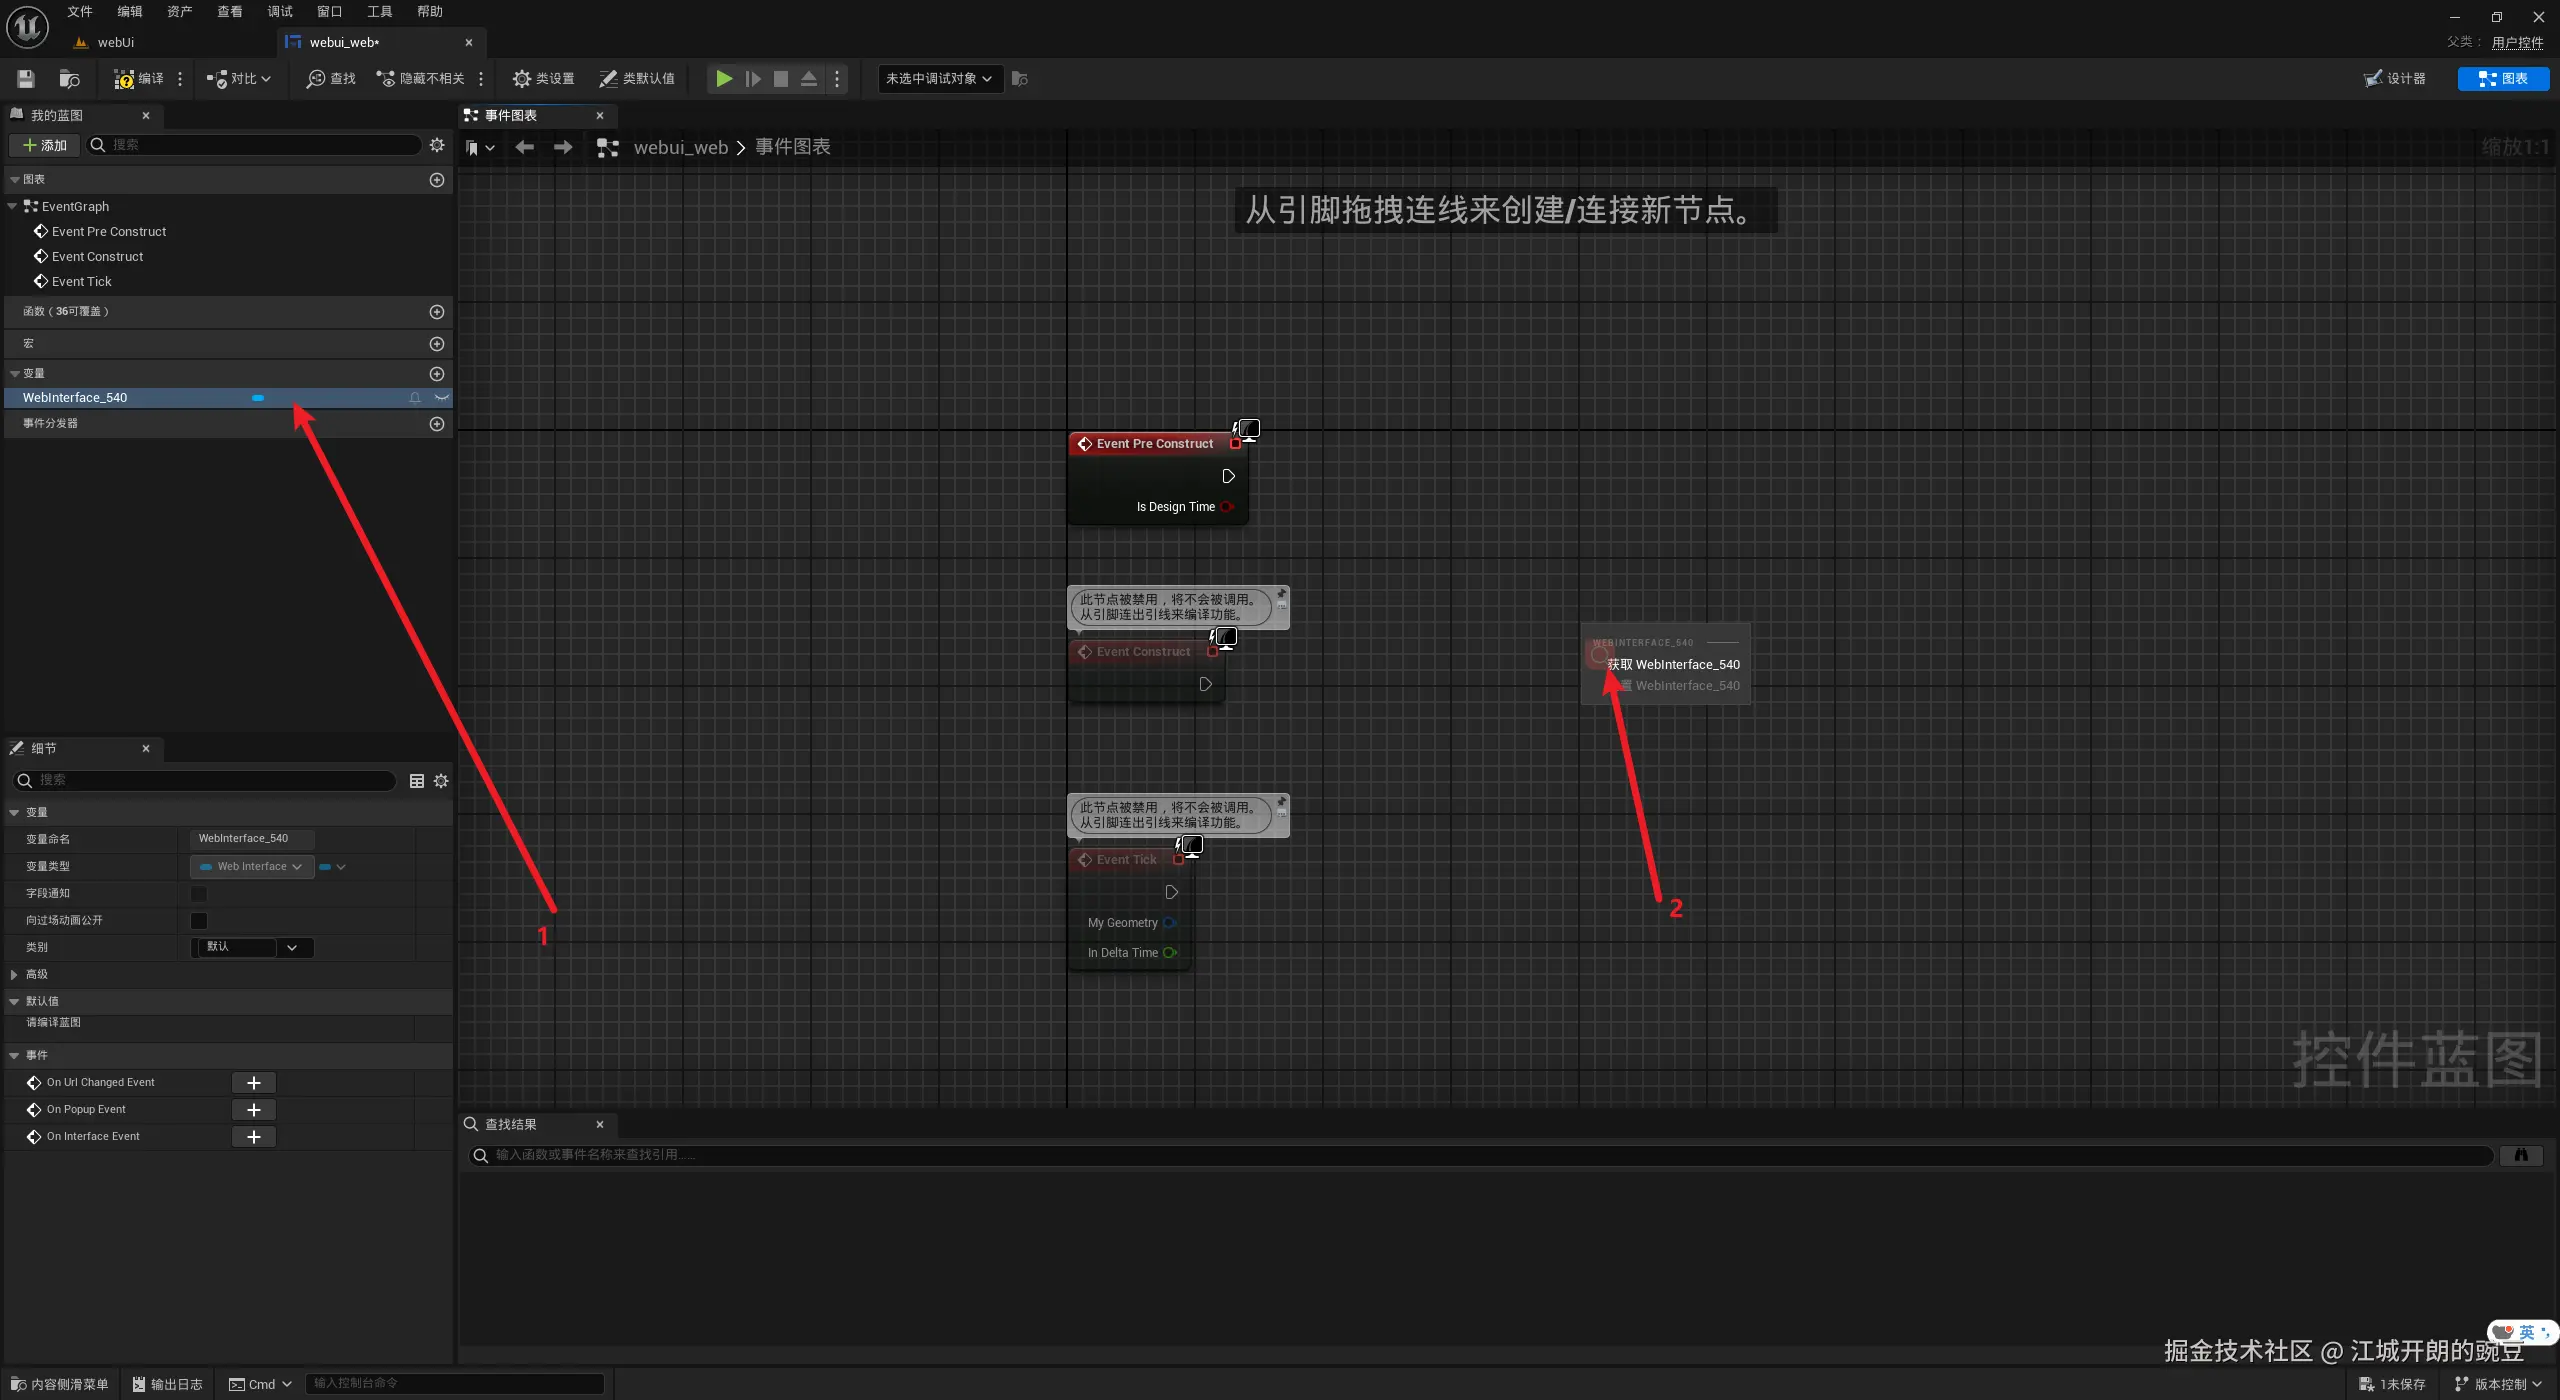Open Class Settings (类设置)

click(x=543, y=78)
